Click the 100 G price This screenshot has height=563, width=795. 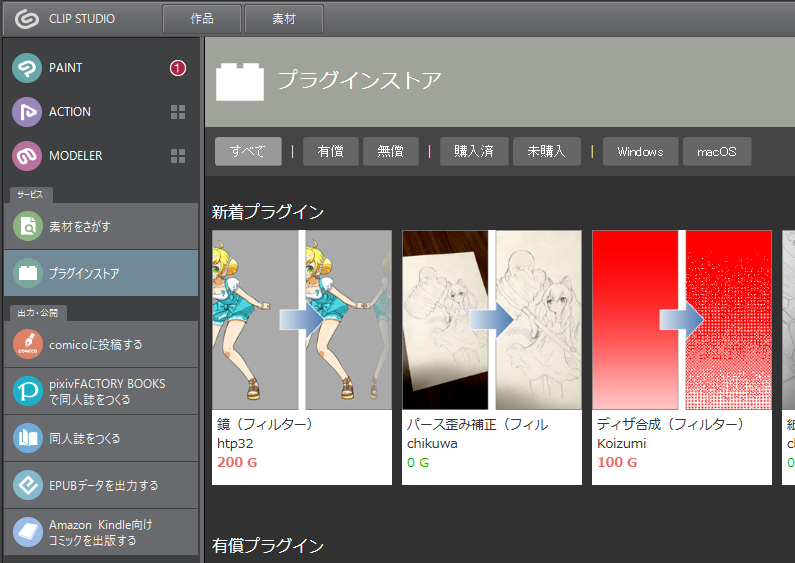coord(617,462)
